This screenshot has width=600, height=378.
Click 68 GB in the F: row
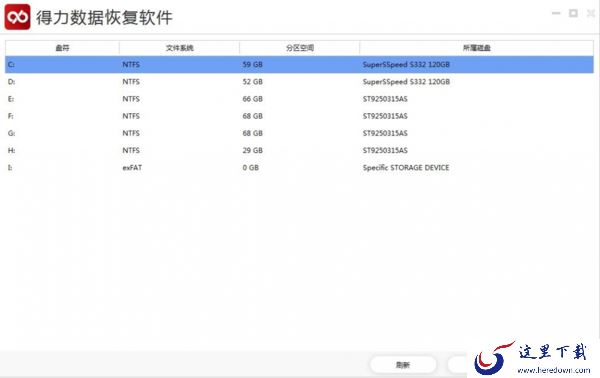(253, 116)
